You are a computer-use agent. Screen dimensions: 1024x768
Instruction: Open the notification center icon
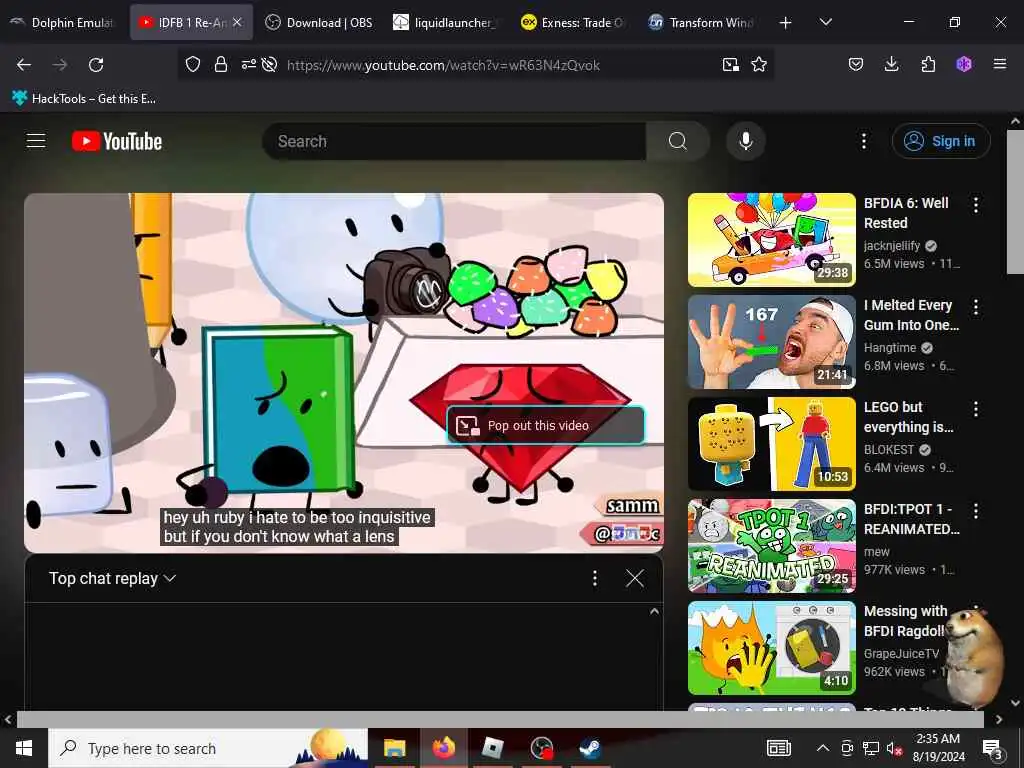click(x=992, y=748)
